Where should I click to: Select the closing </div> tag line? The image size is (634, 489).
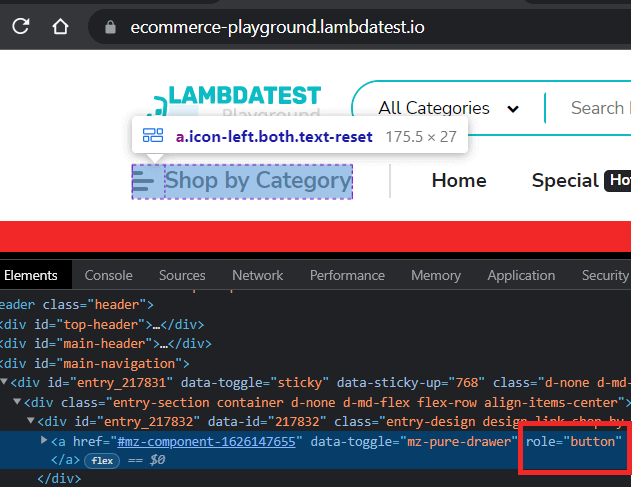[x=59, y=479]
